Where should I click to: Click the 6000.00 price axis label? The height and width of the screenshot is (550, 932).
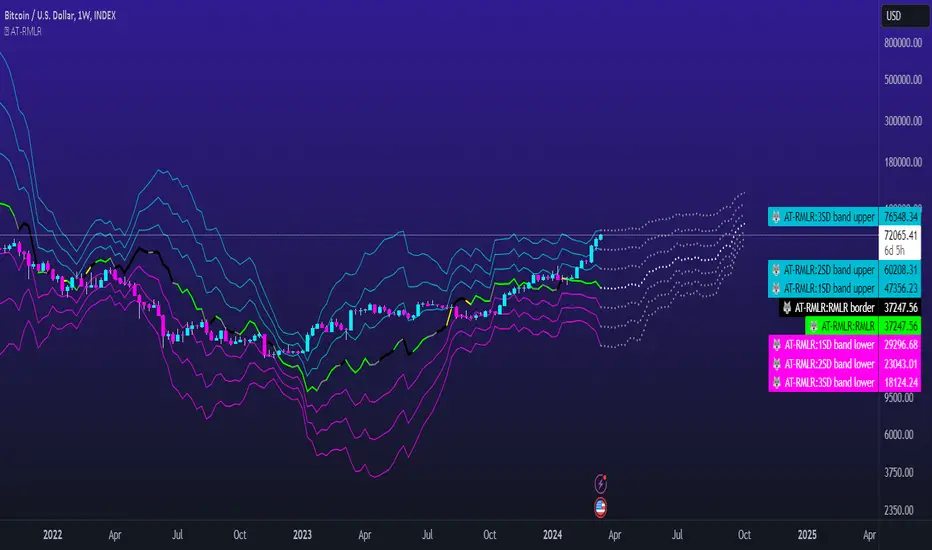899,435
